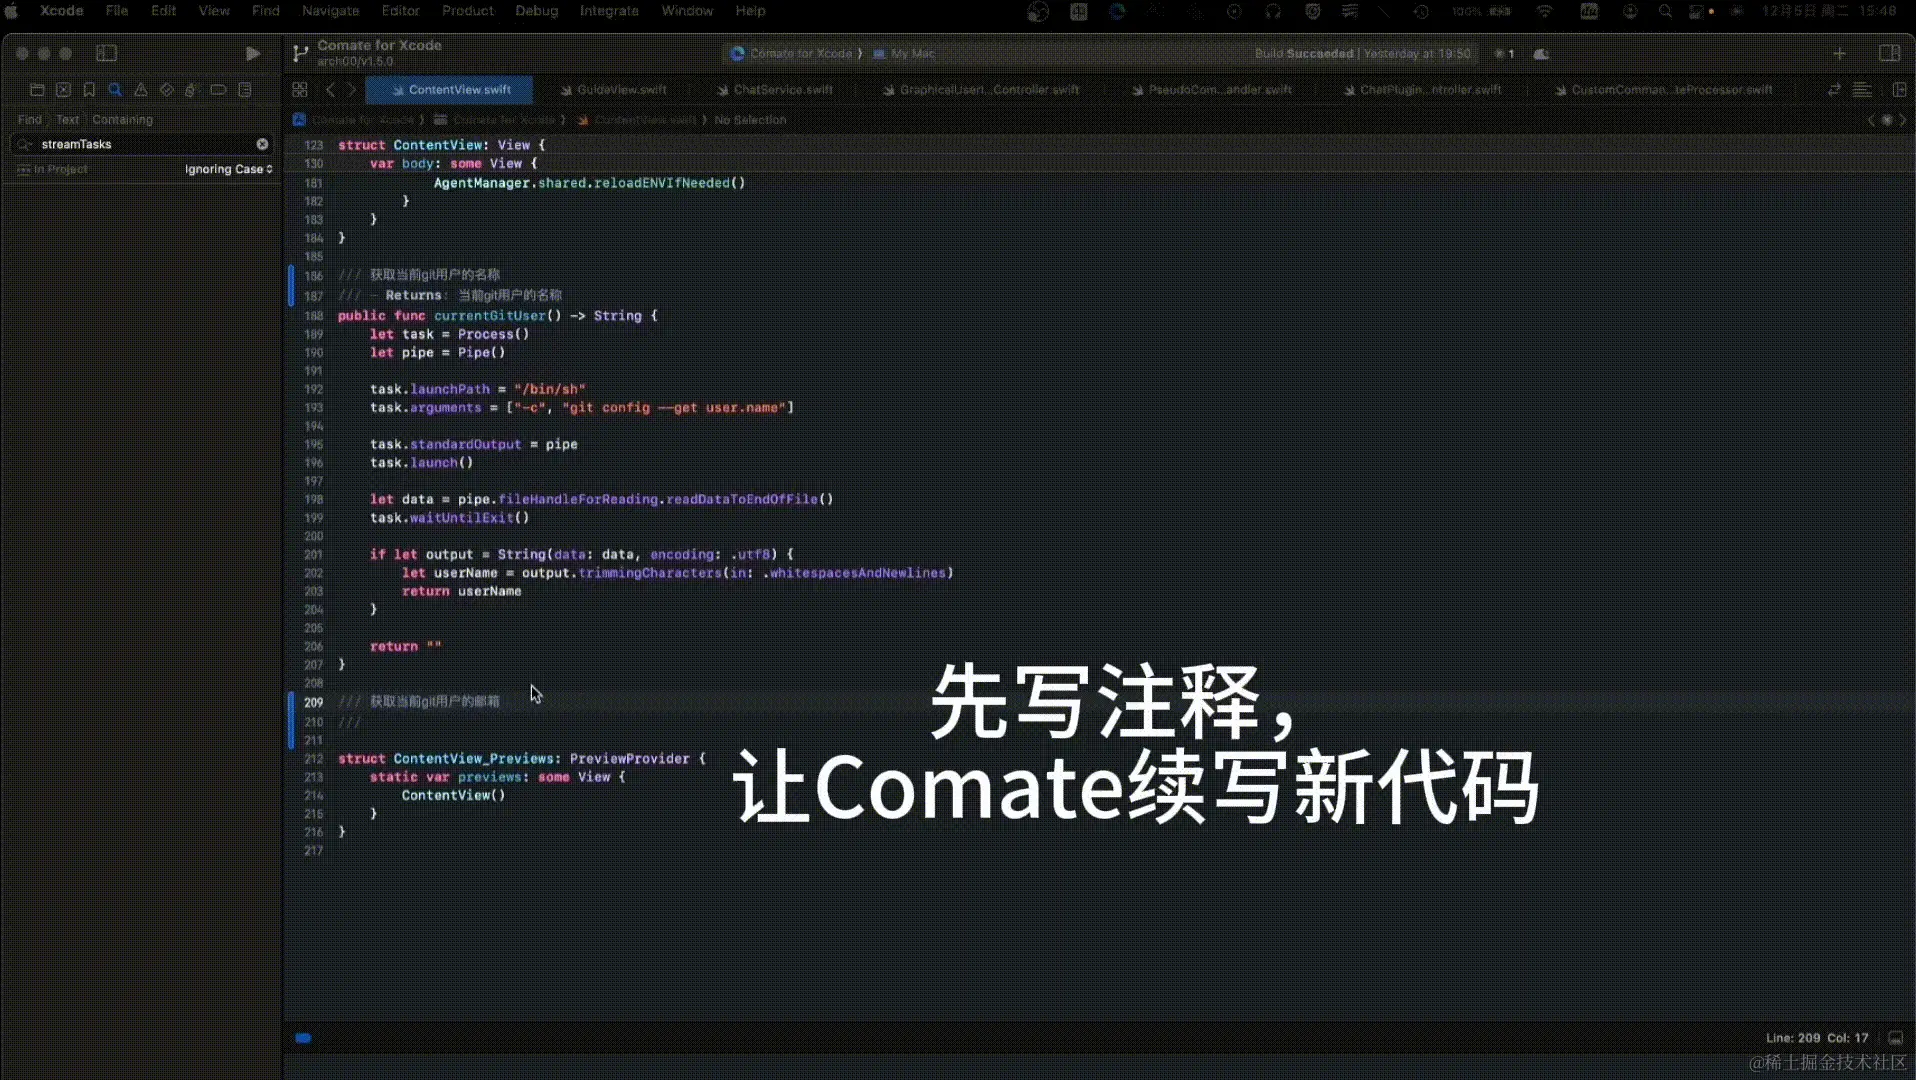Switch to PseudoCom...andler.swift tab
Image resolution: width=1916 pixels, height=1080 pixels.
pyautogui.click(x=1212, y=90)
